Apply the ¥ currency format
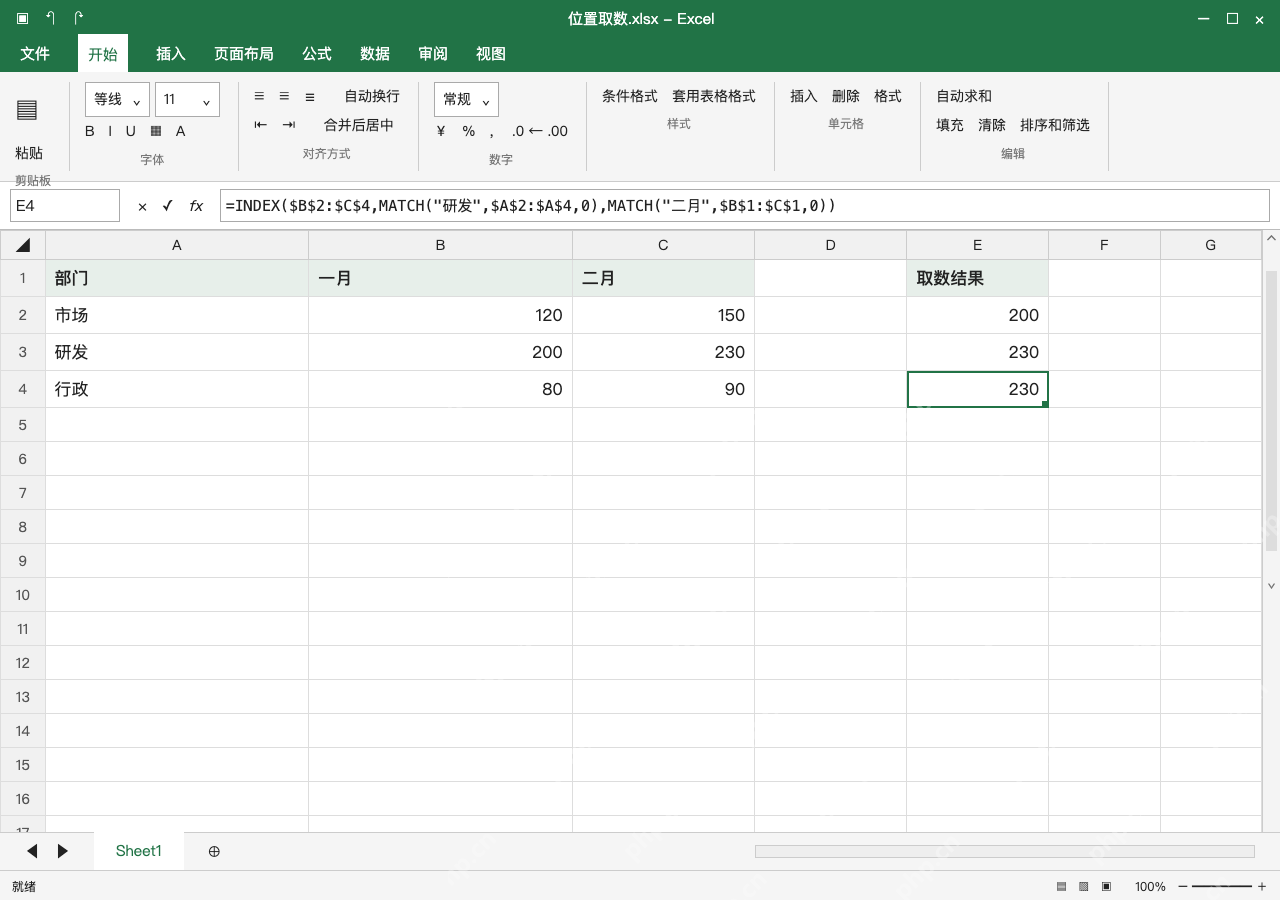This screenshot has width=1280, height=900. pos(441,131)
